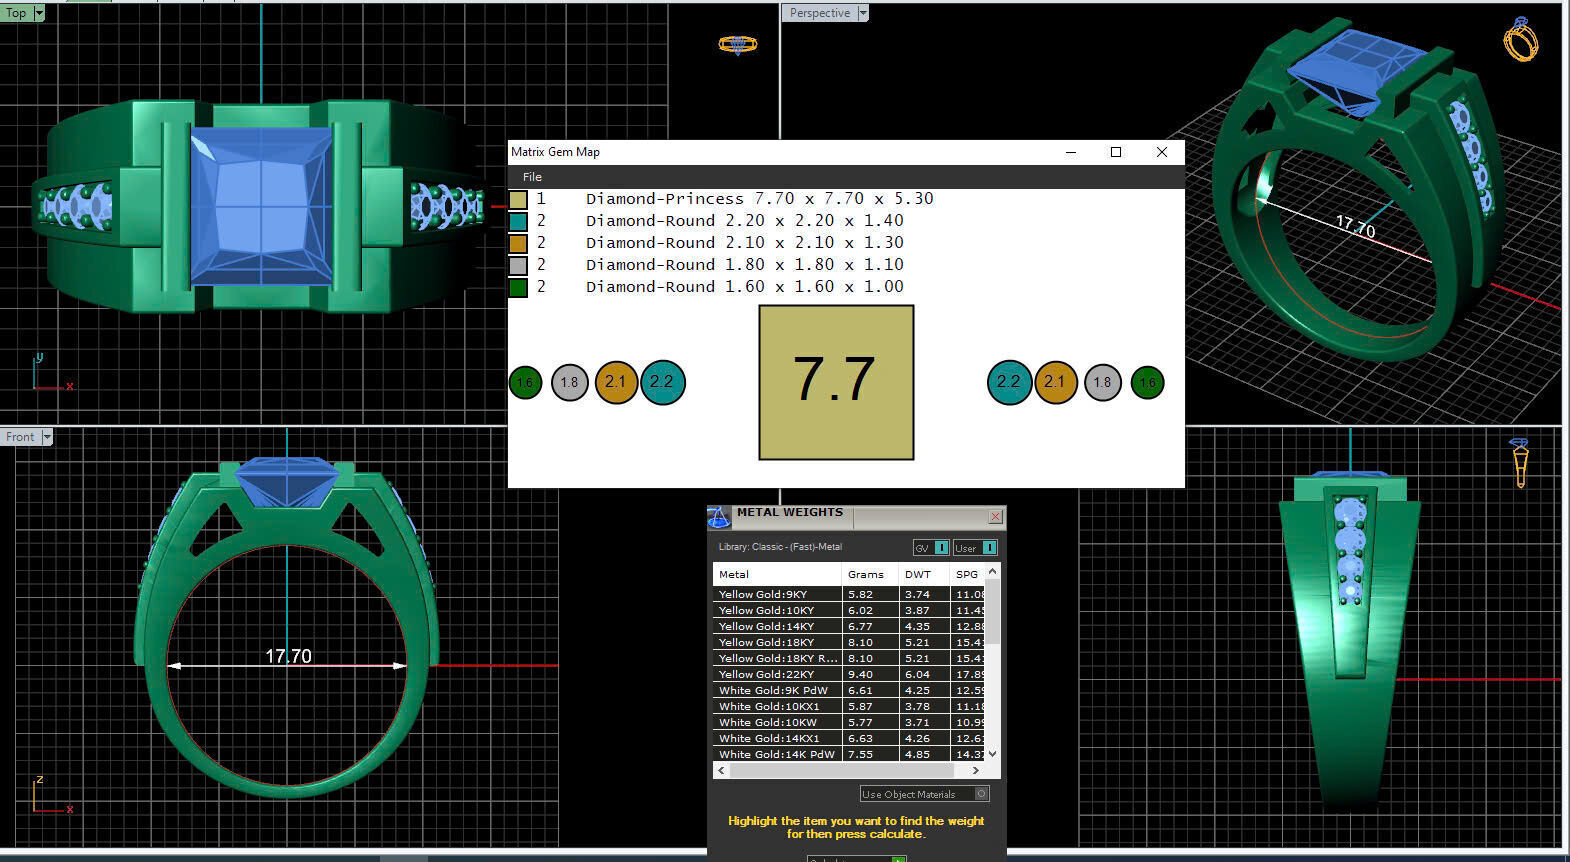This screenshot has height=862, width=1570.
Task: Select the Yellow Gold:18KY R... row
Action: tap(849, 658)
